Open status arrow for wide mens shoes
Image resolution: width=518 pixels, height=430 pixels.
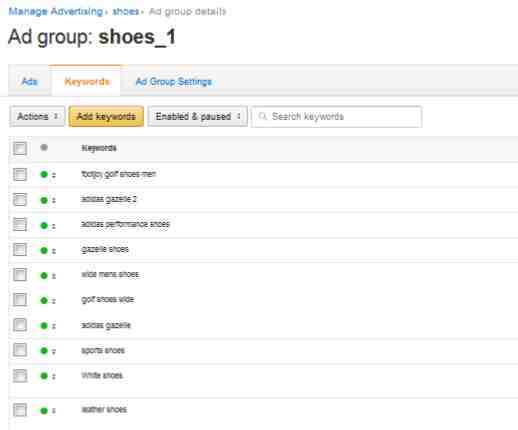click(x=54, y=276)
